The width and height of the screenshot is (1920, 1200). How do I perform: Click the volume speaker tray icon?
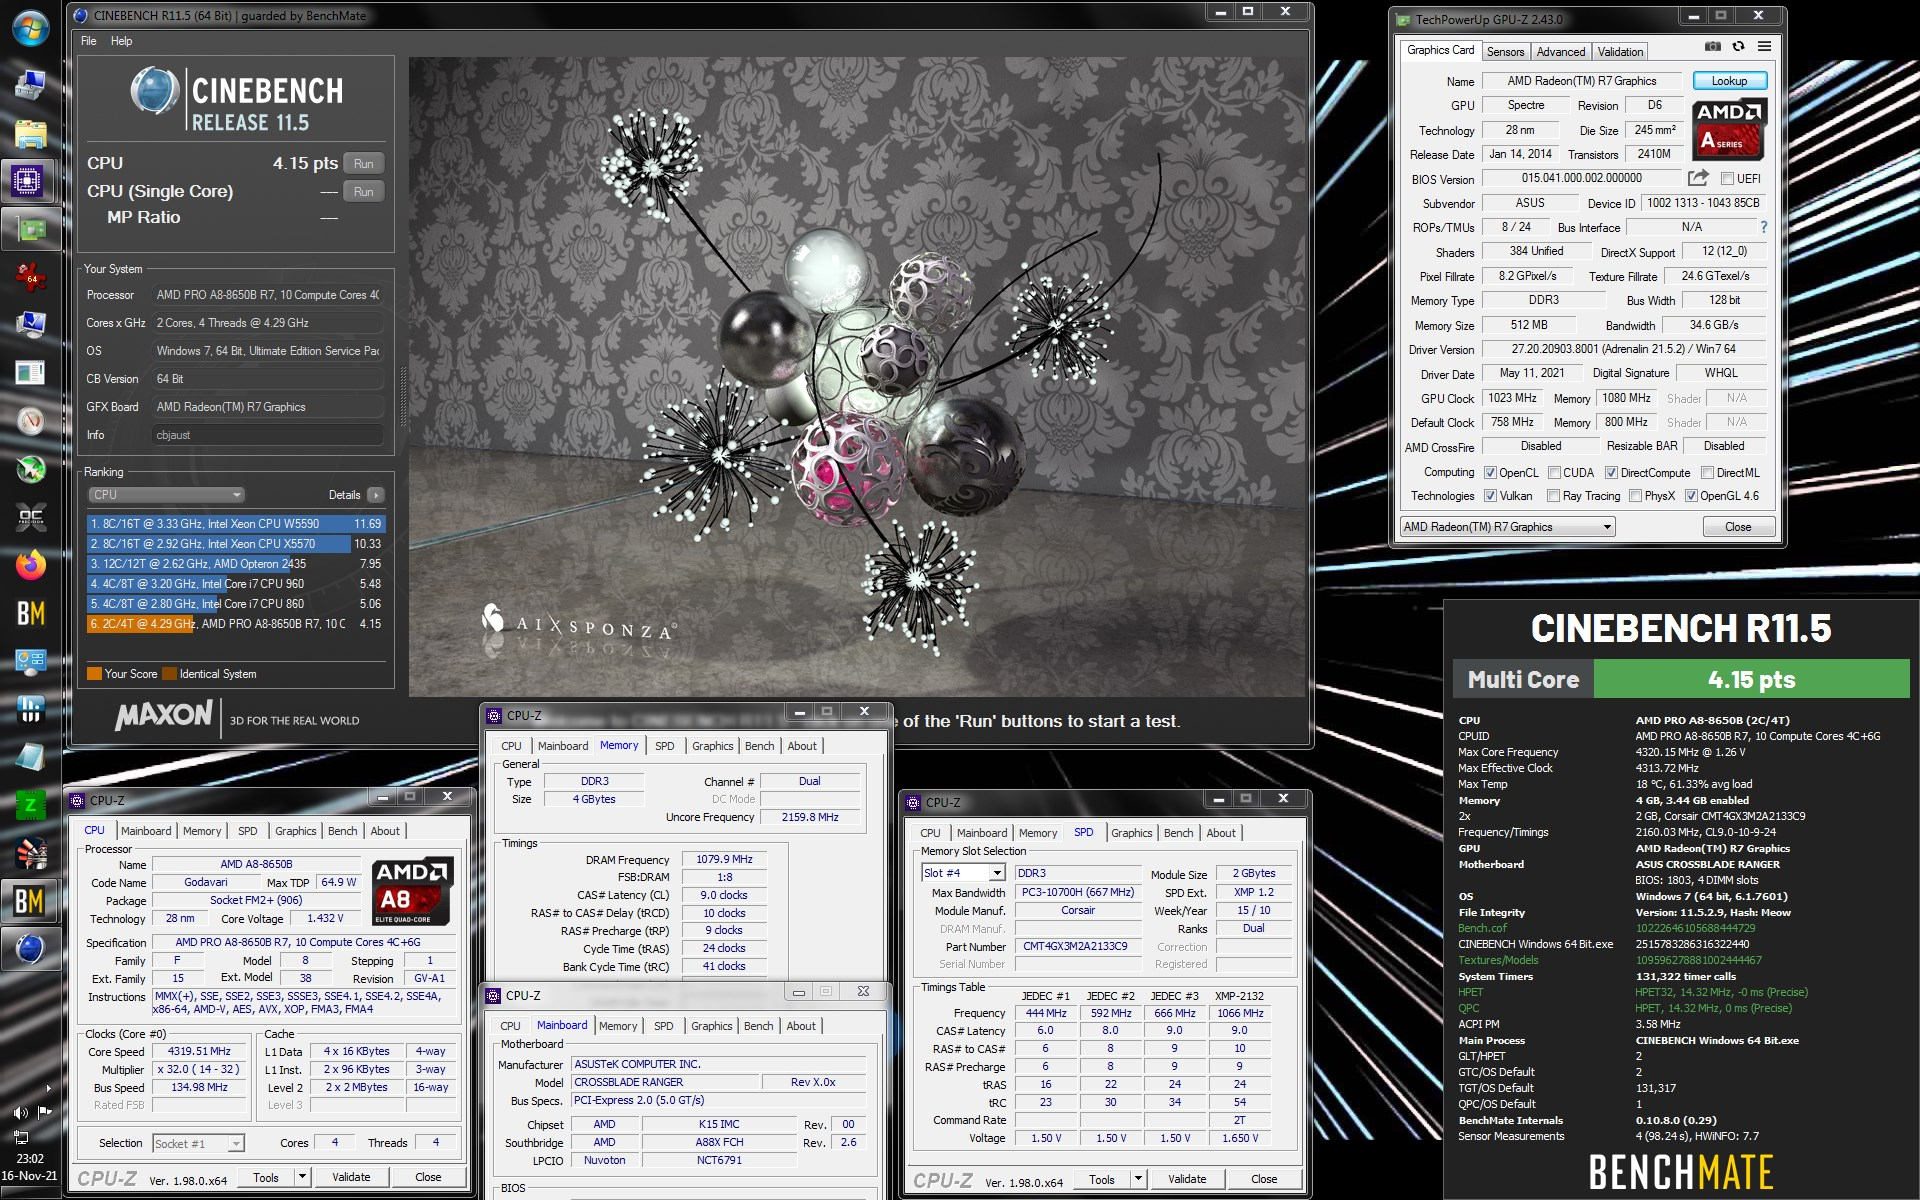click(x=20, y=1112)
